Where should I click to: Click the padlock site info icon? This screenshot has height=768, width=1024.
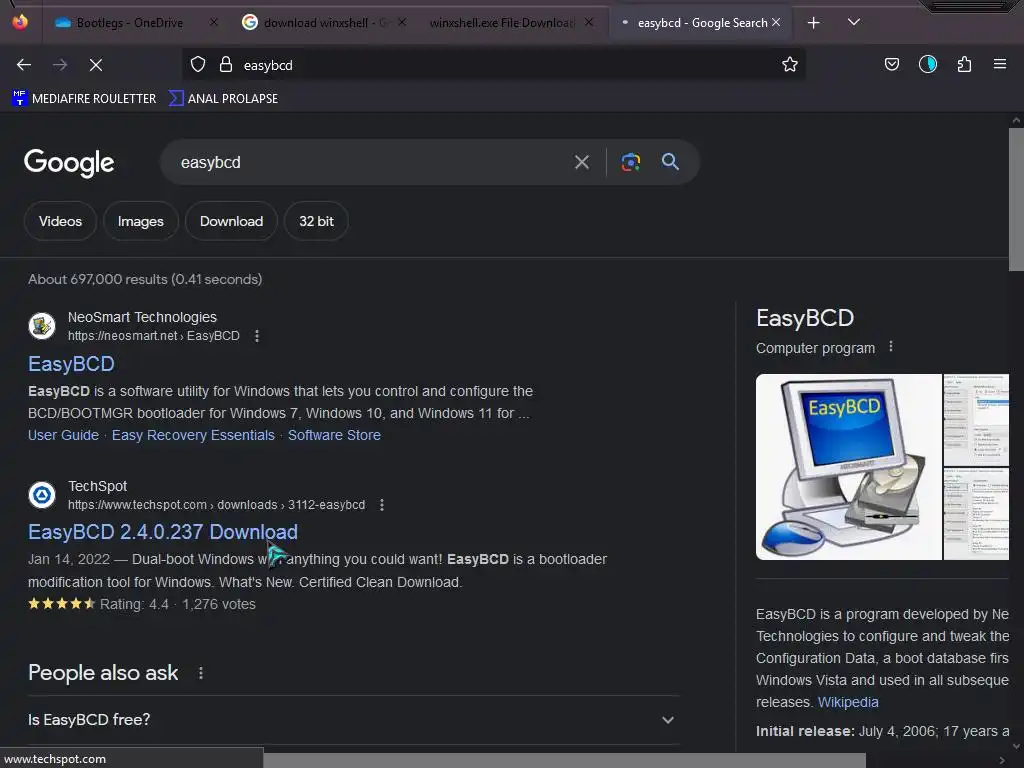pyautogui.click(x=226, y=65)
